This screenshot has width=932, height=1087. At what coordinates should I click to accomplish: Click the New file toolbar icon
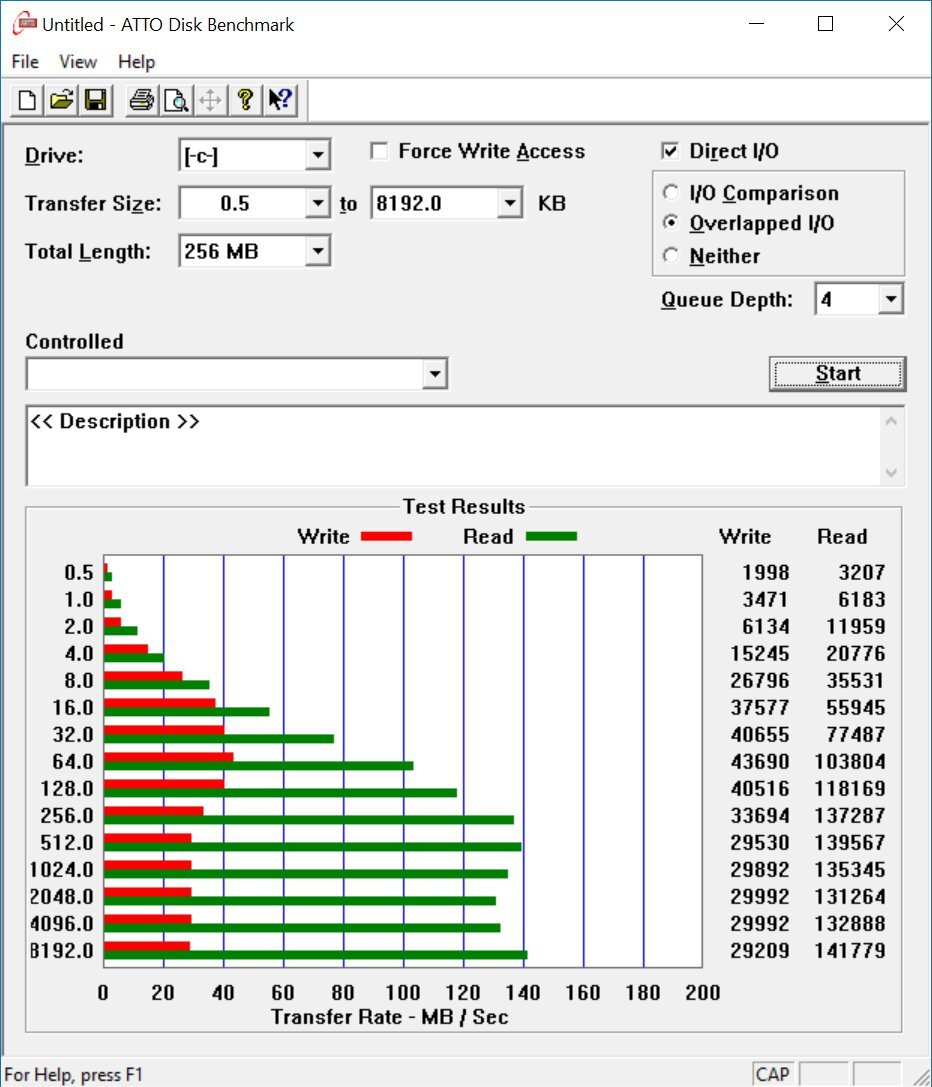tap(28, 100)
